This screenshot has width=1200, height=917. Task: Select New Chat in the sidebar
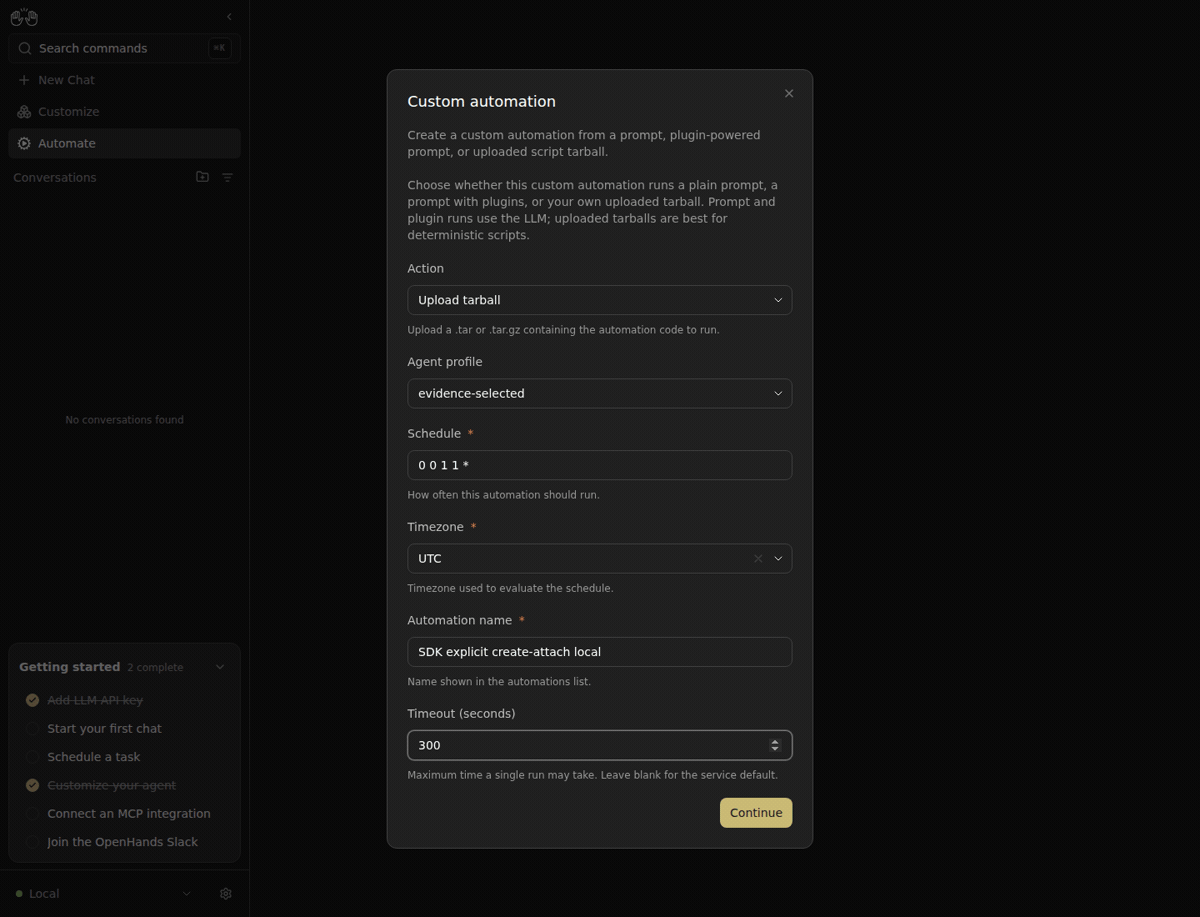[x=125, y=80]
